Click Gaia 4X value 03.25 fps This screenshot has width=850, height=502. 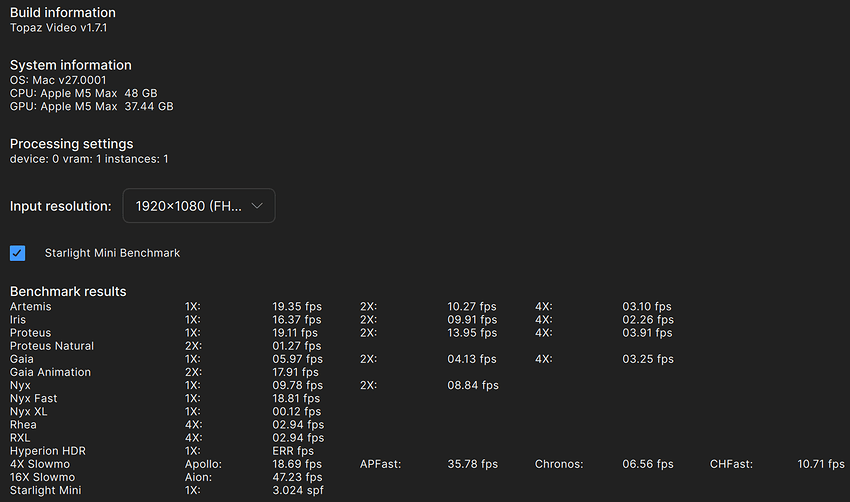pyautogui.click(x=648, y=359)
